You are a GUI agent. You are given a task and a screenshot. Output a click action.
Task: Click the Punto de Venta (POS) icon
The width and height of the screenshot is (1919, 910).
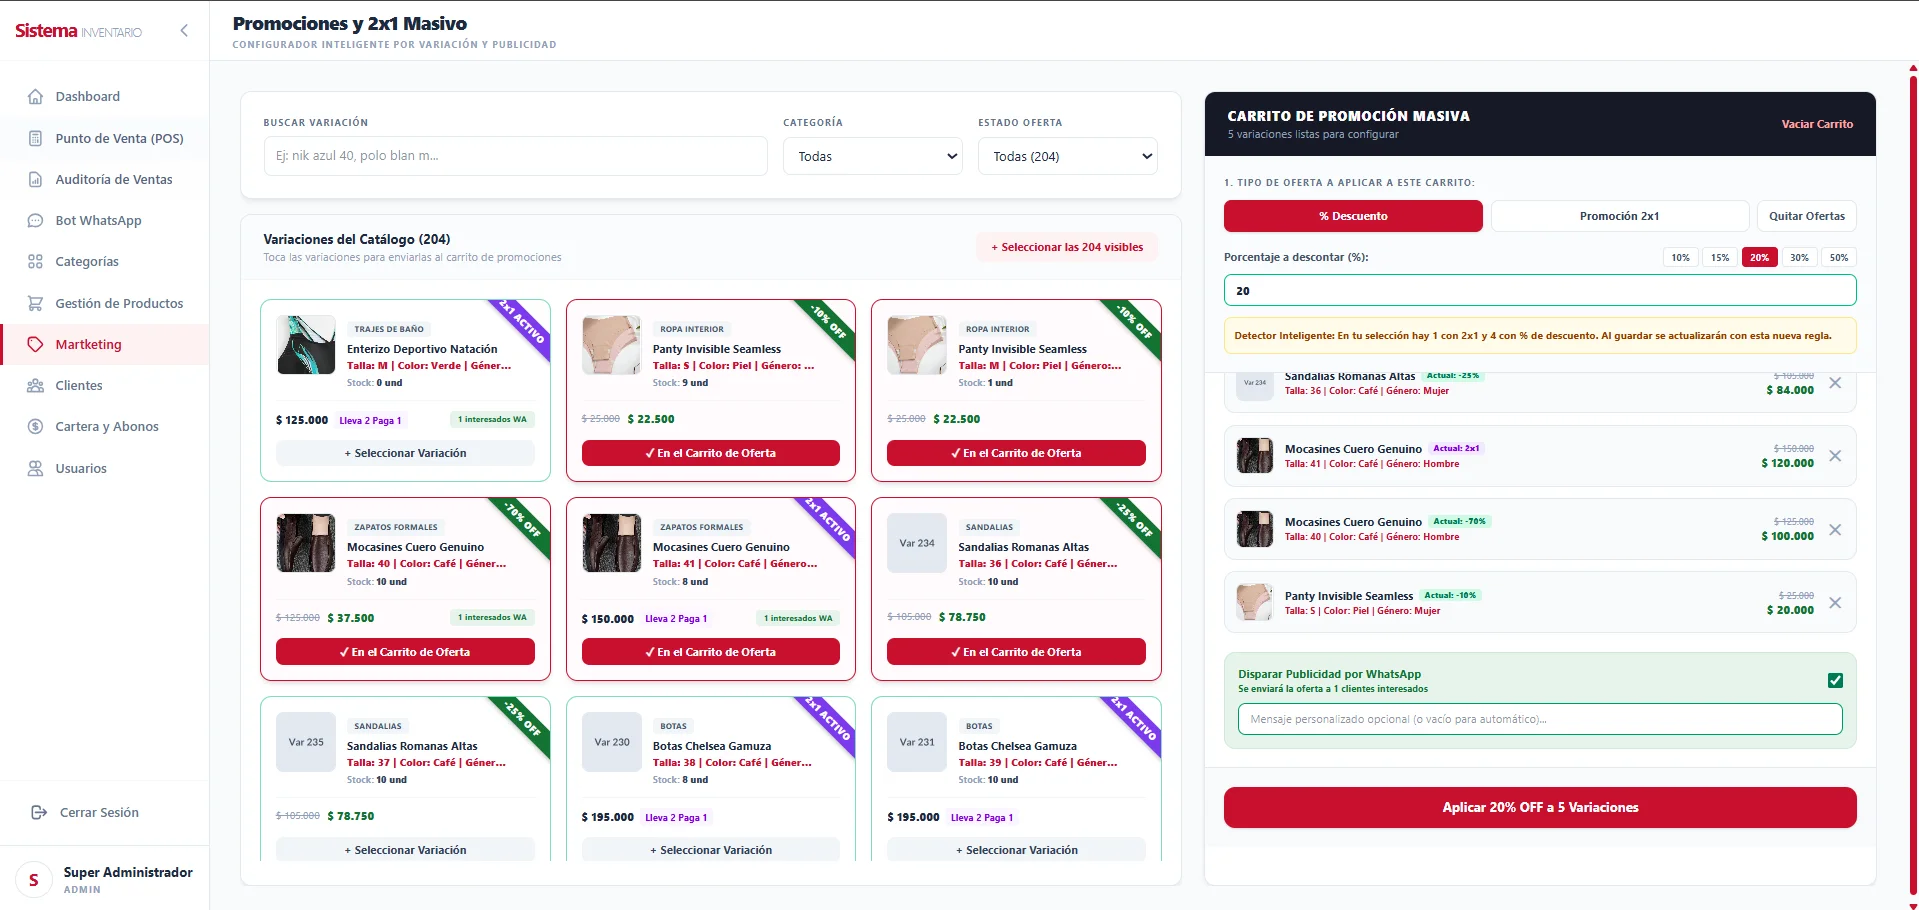point(35,138)
